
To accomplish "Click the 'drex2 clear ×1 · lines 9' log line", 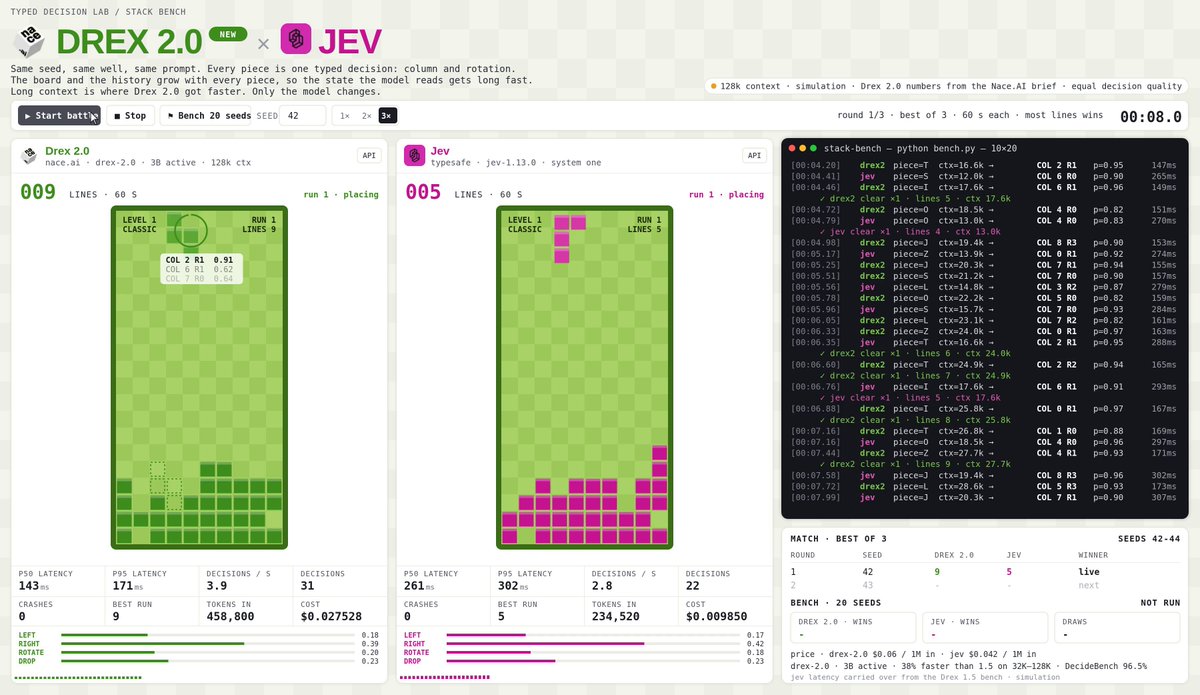I will 915,464.
